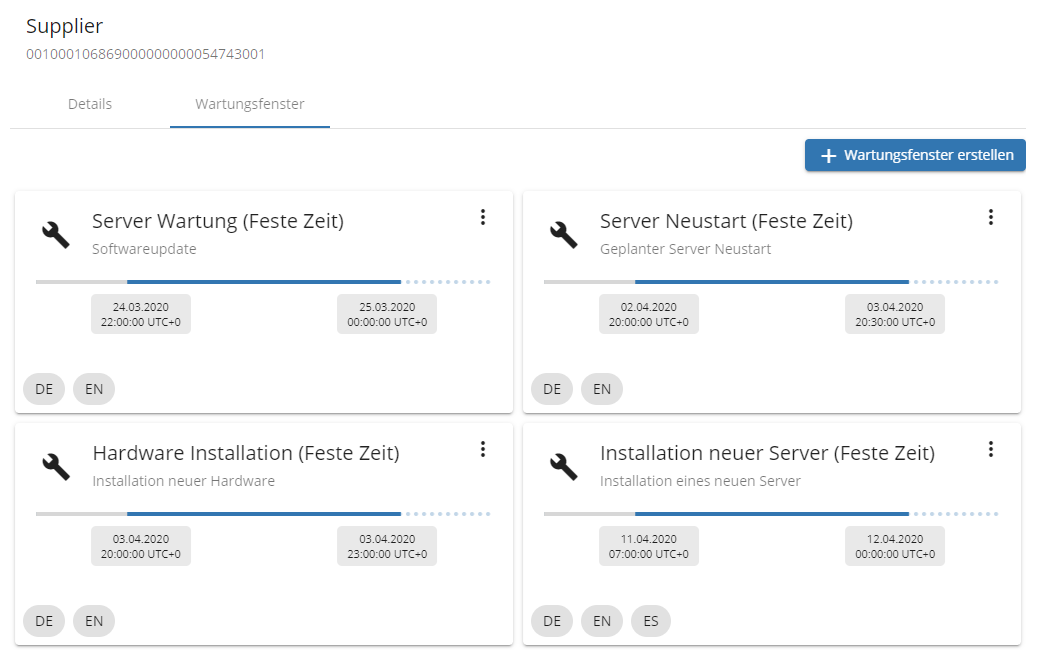Click the Geplanter Server Neustart subtitle
Viewport: 1037px width, 663px height.
click(685, 249)
